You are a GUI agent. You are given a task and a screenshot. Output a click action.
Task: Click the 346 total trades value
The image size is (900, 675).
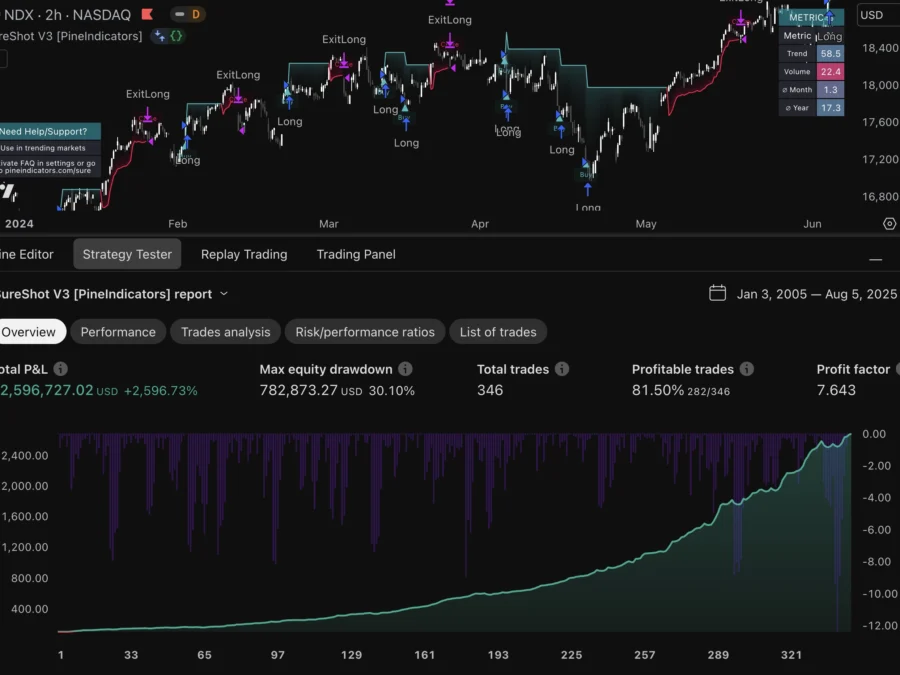pyautogui.click(x=490, y=390)
